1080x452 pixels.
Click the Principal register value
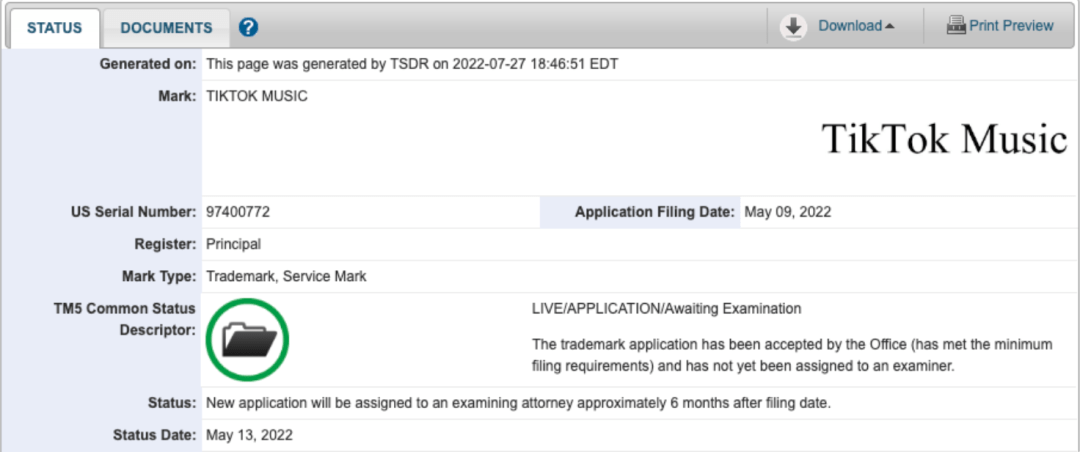[x=233, y=244]
